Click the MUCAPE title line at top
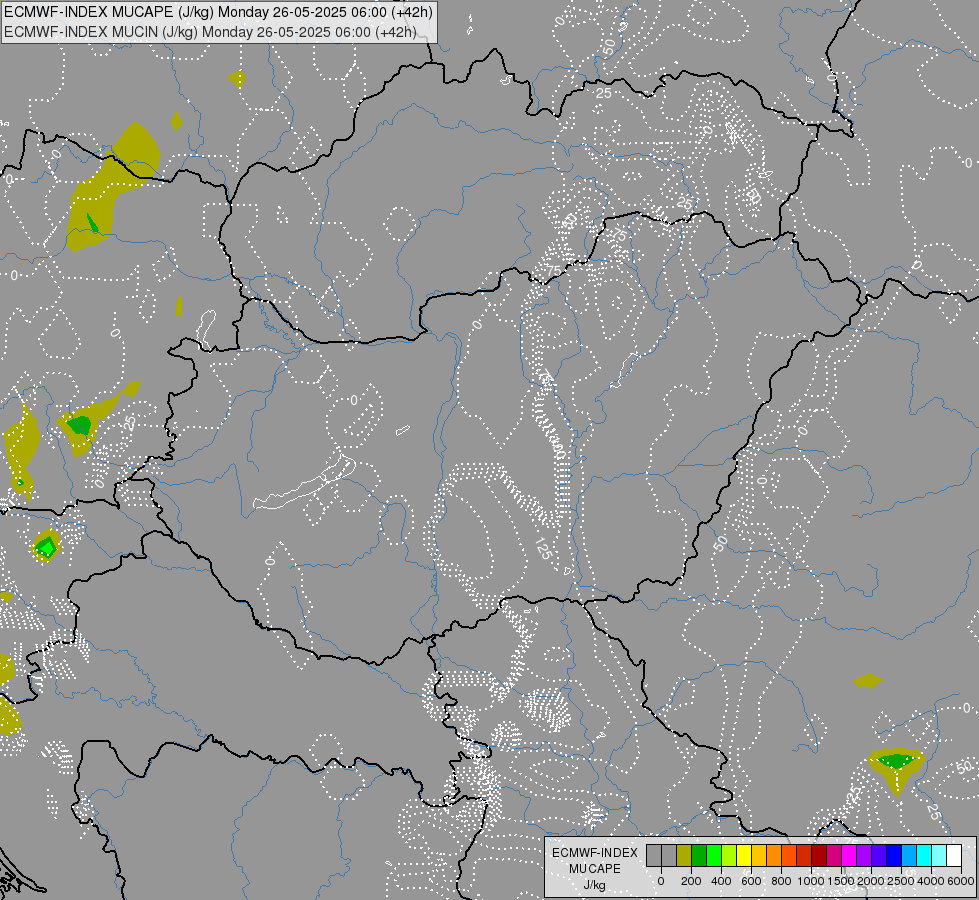Screen dimensions: 979x900 tap(218, 11)
